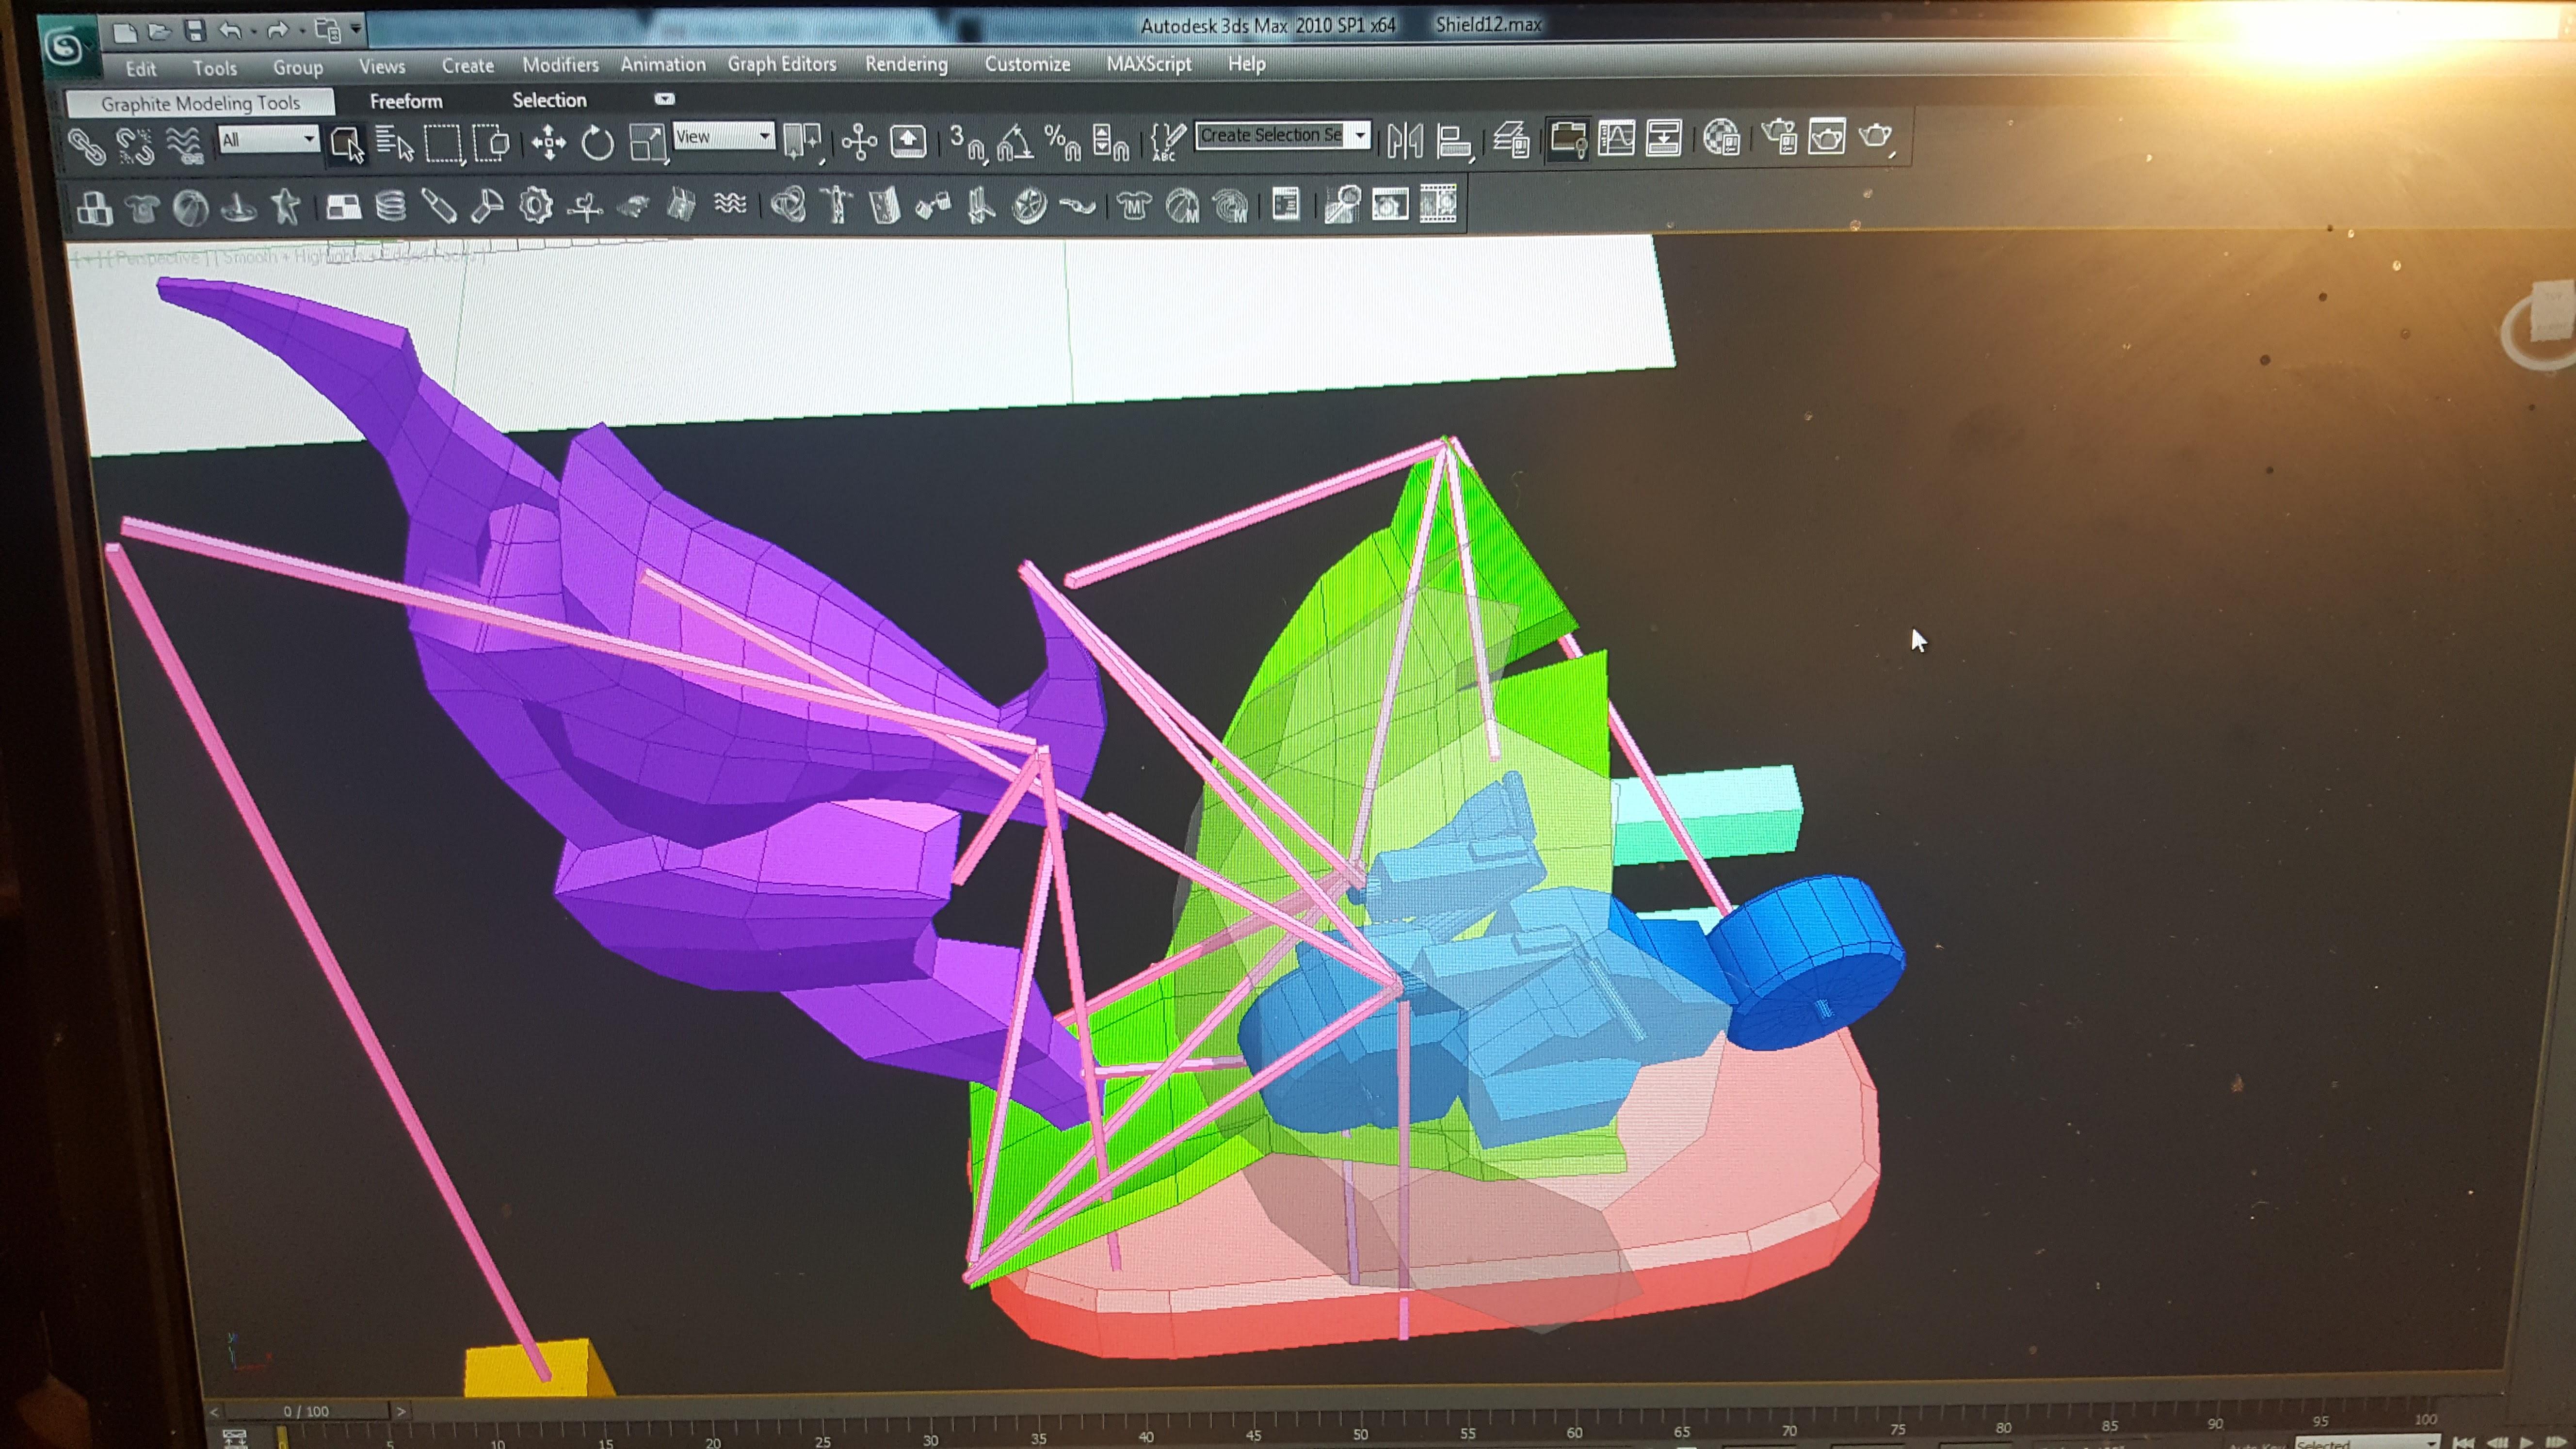Open the Graph Editors menu
This screenshot has width=2576, height=1449.
pyautogui.click(x=782, y=64)
